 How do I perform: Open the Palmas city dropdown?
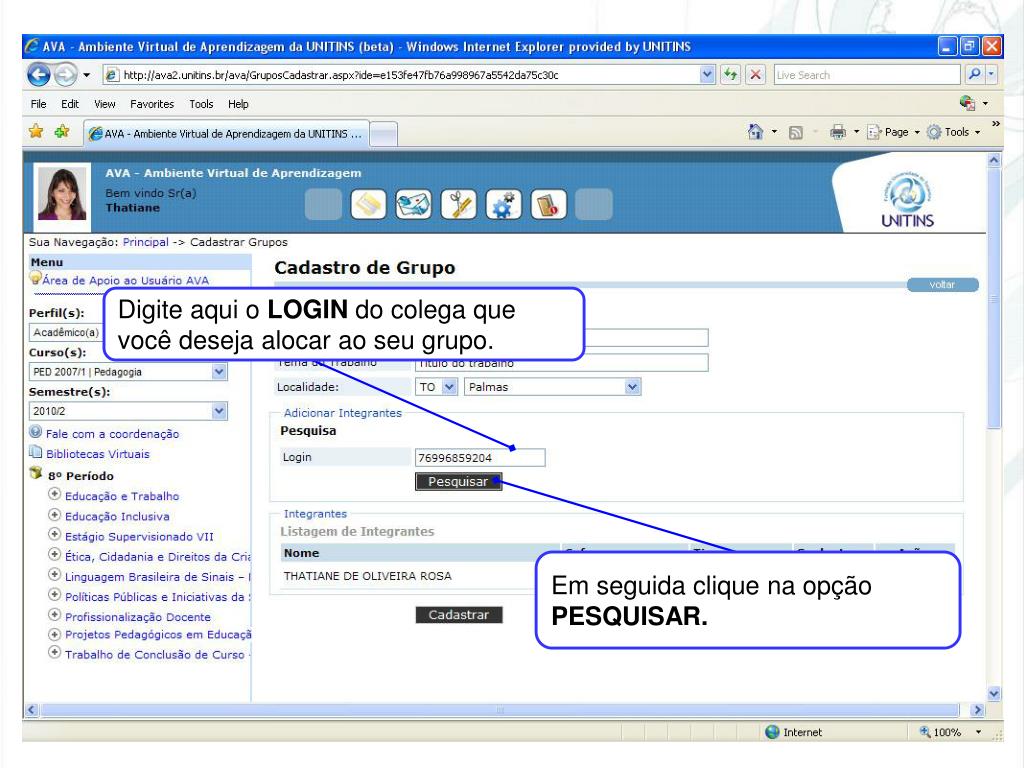point(632,387)
